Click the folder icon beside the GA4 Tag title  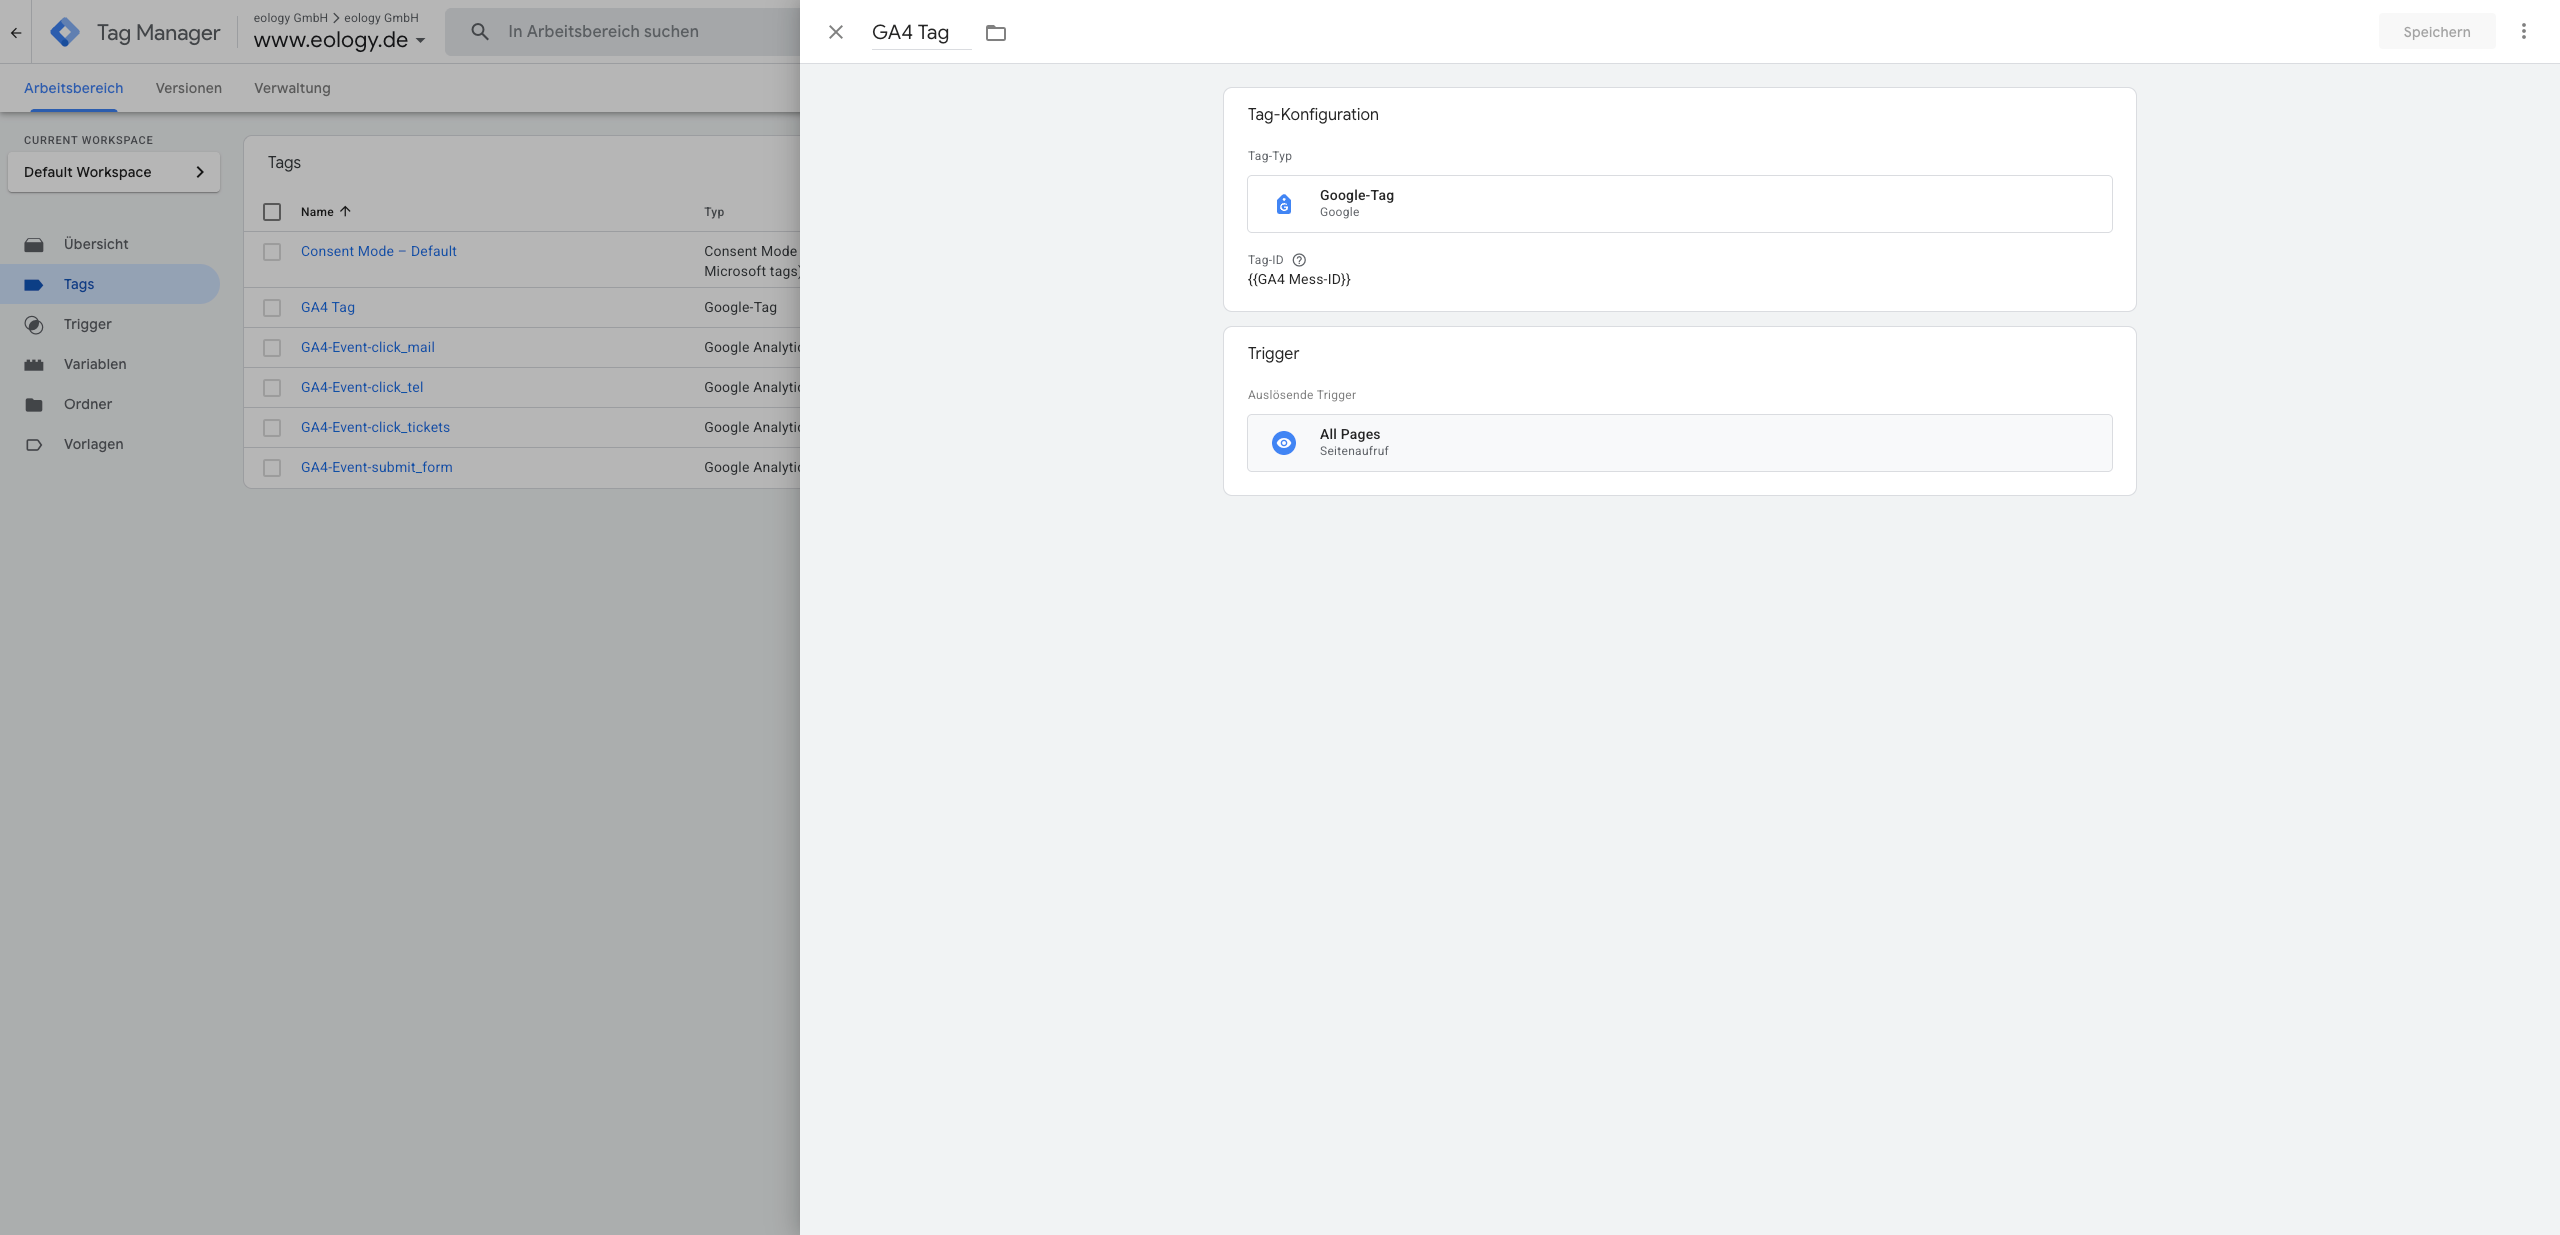(995, 33)
